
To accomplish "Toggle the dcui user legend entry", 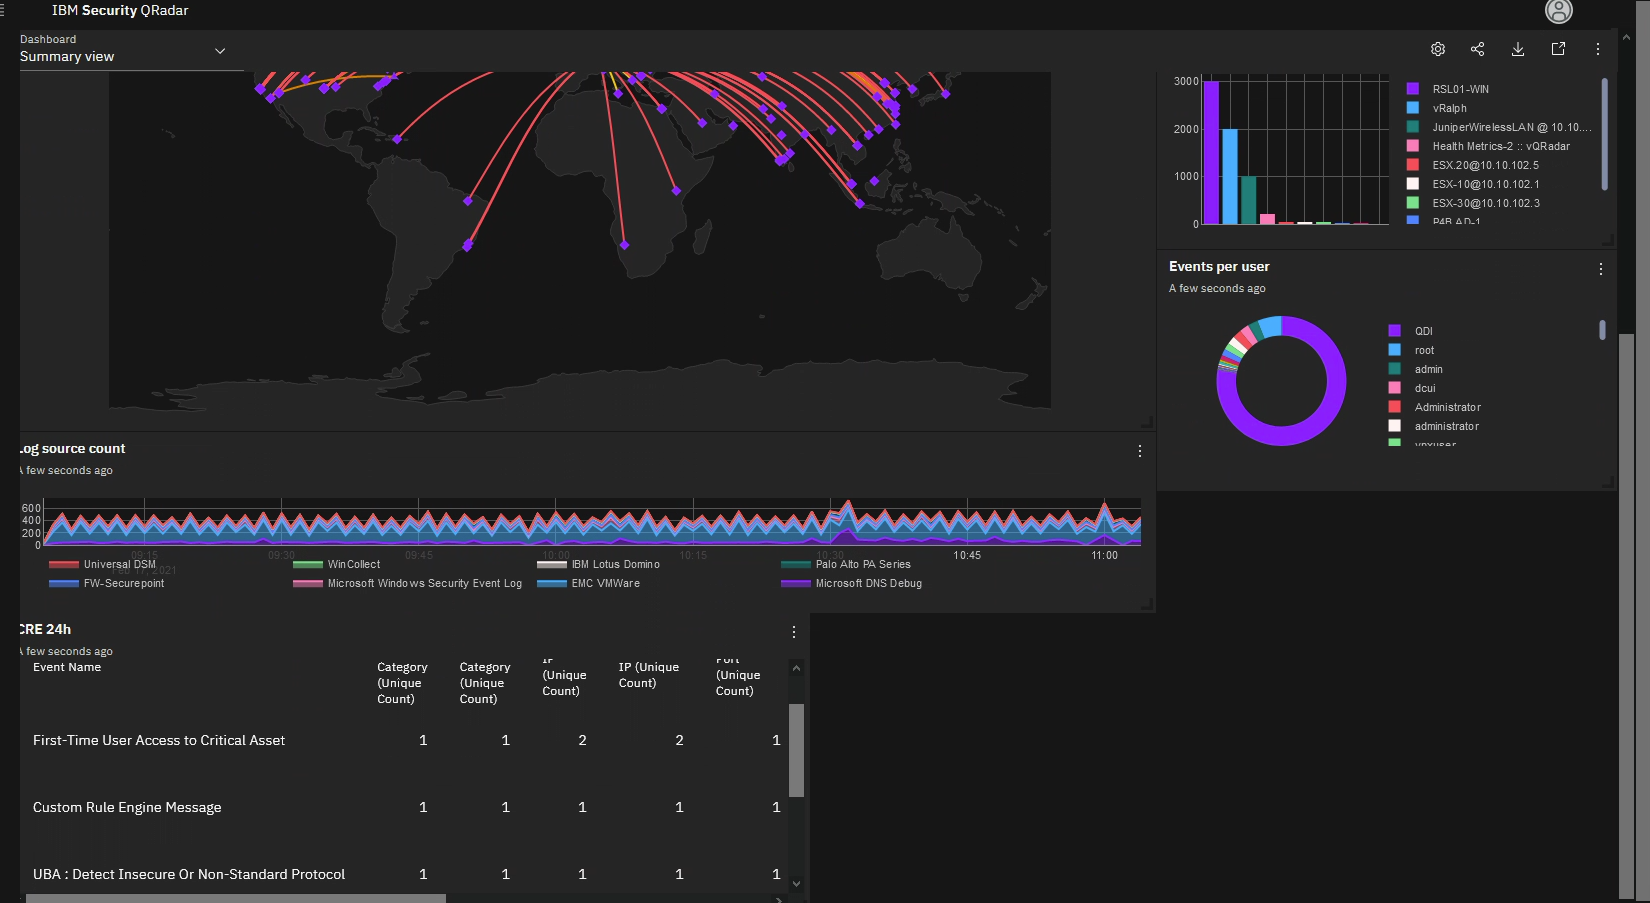I will click(1412, 388).
